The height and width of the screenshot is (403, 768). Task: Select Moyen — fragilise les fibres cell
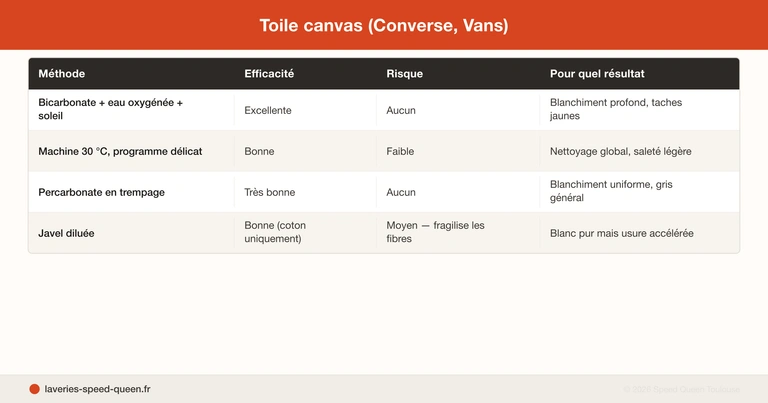click(x=435, y=233)
